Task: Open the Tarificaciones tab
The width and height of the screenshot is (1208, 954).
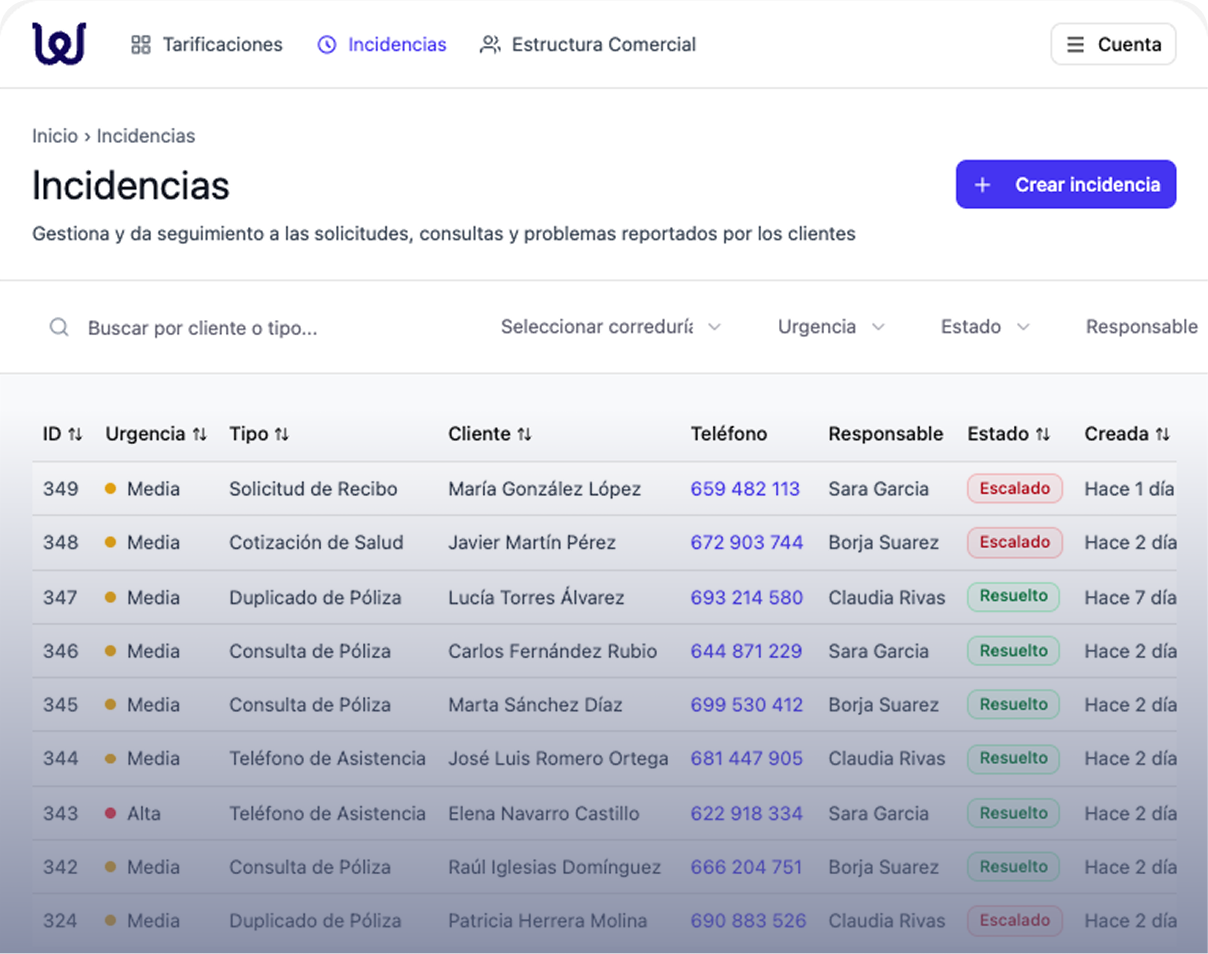Action: [x=207, y=45]
